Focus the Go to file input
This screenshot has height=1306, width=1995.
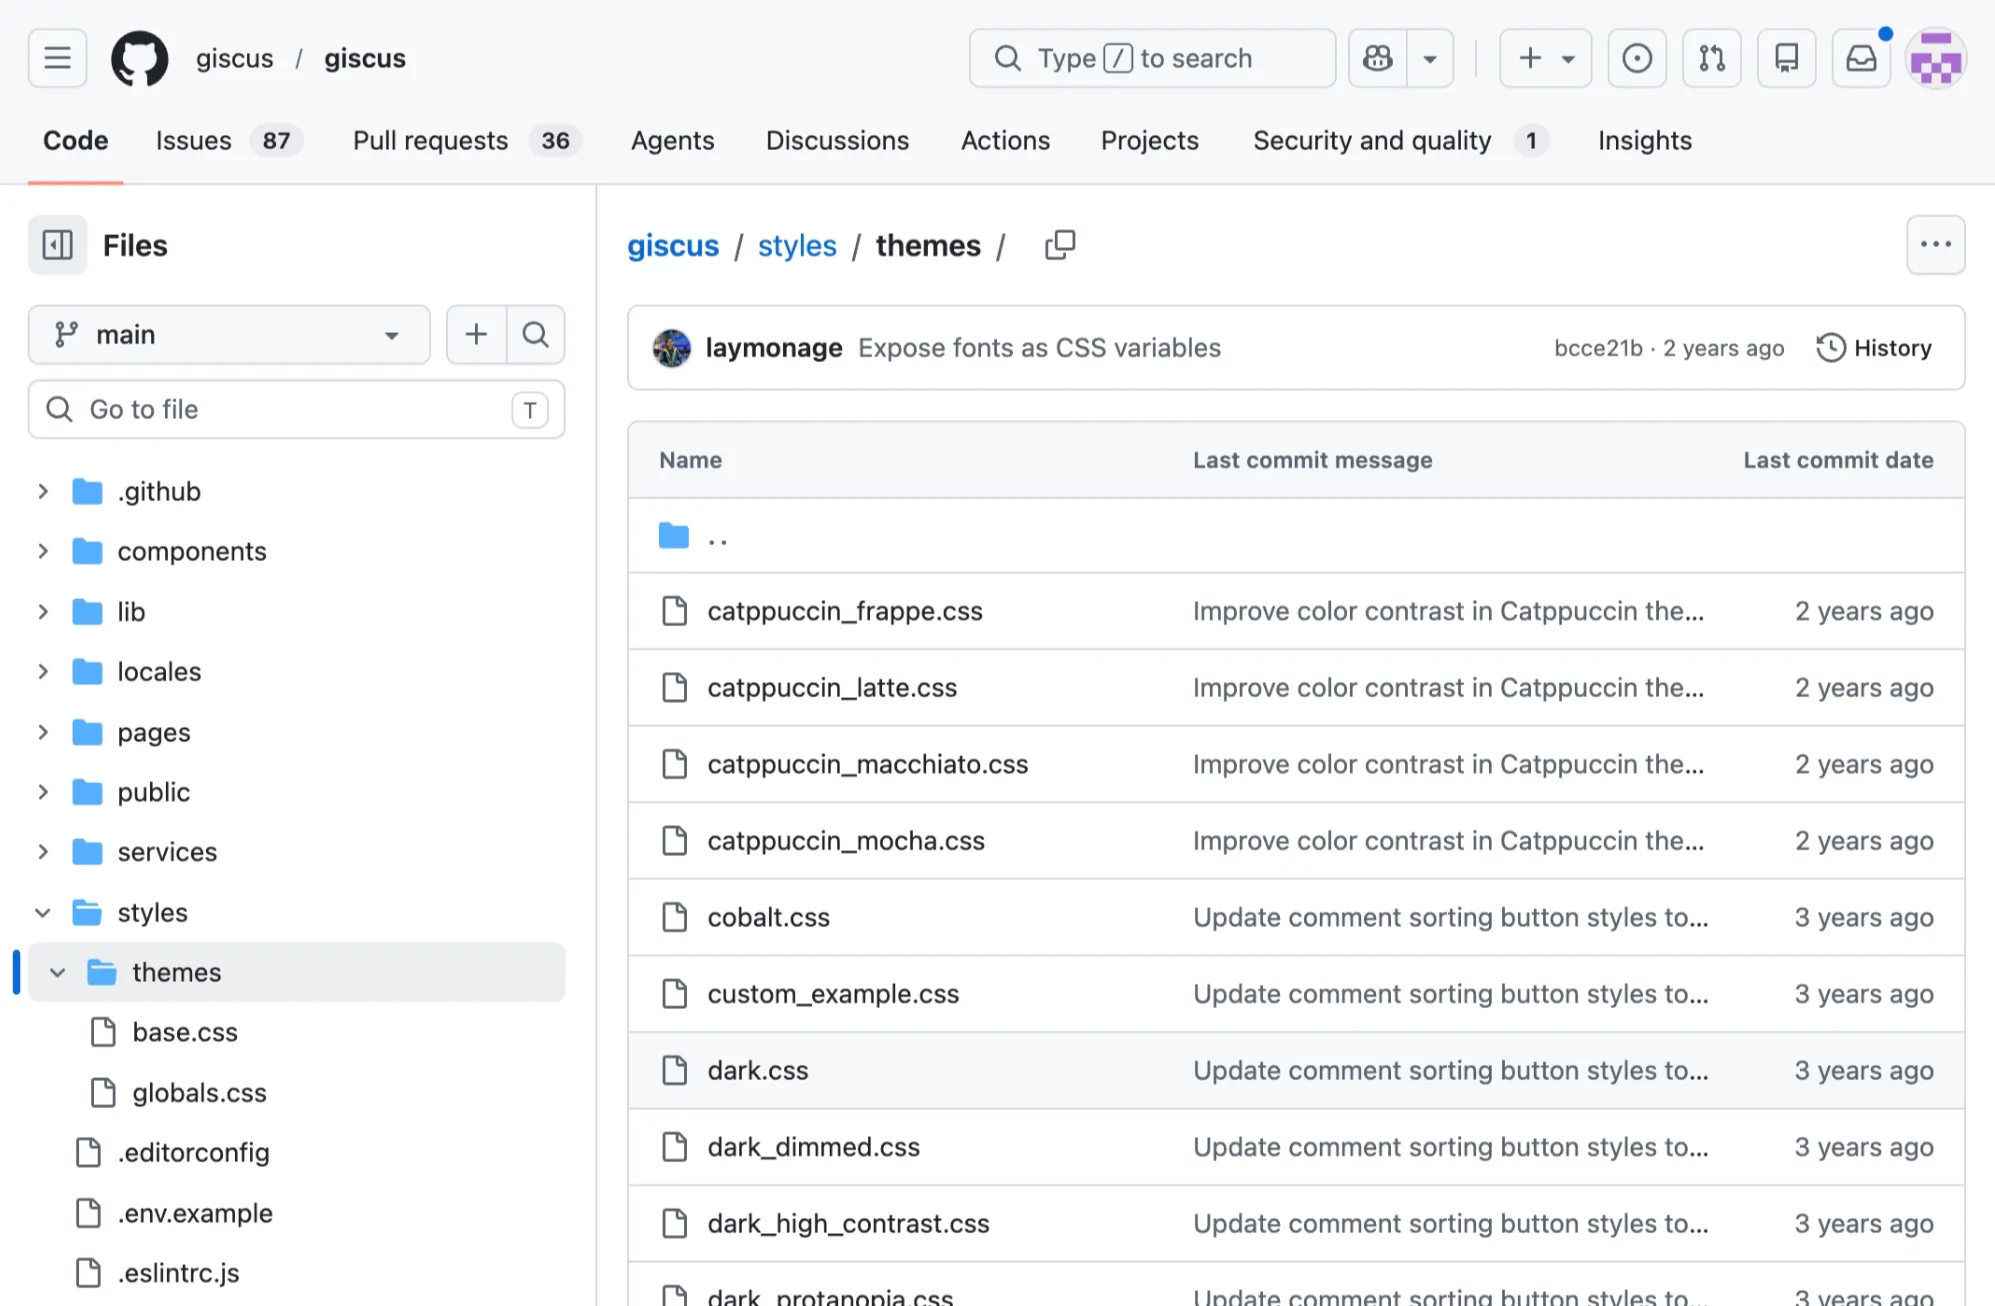pos(296,409)
